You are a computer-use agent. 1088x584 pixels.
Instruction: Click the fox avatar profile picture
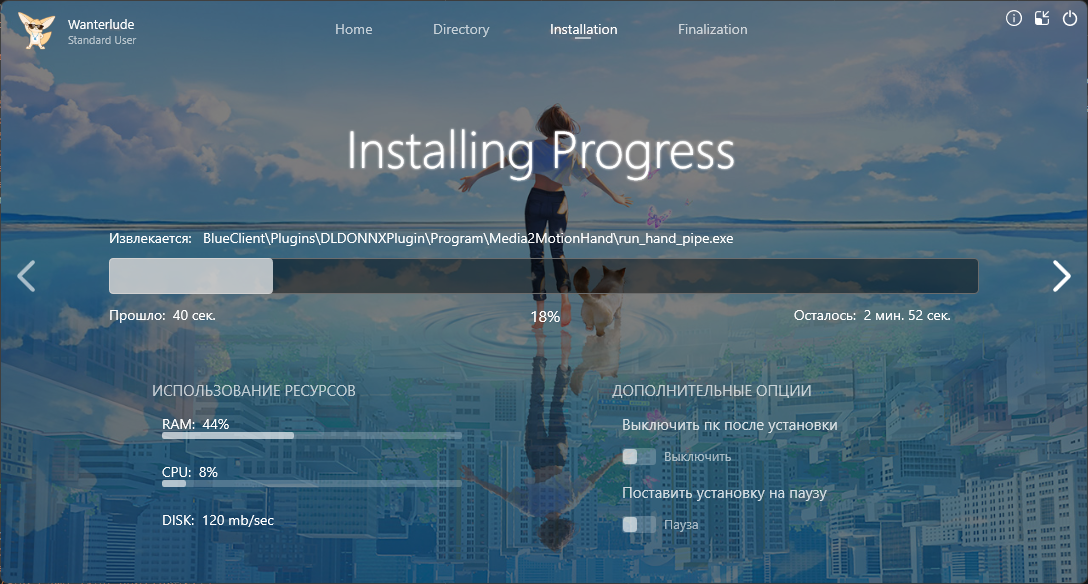point(35,30)
